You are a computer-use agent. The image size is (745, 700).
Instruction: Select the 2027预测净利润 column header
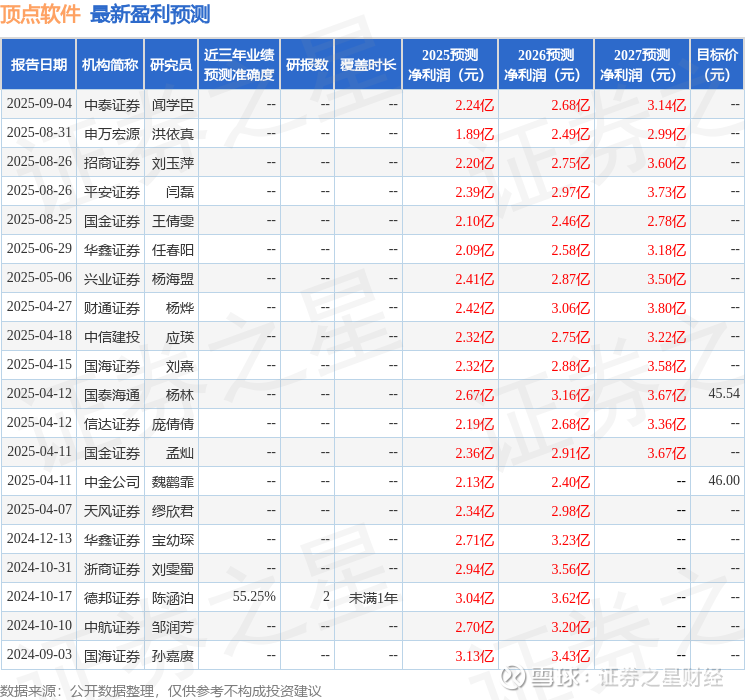(x=642, y=64)
